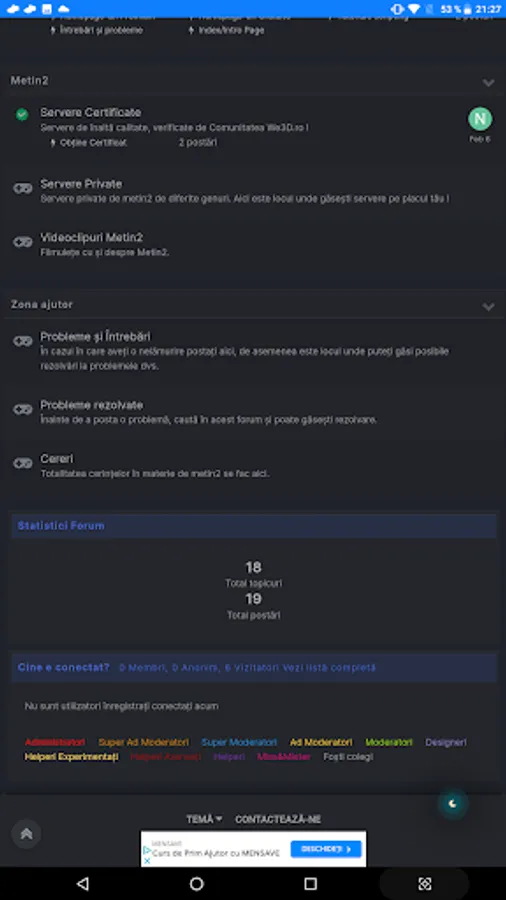
Task: Click the gamepad icon next to Cereri
Action: [x=23, y=463]
